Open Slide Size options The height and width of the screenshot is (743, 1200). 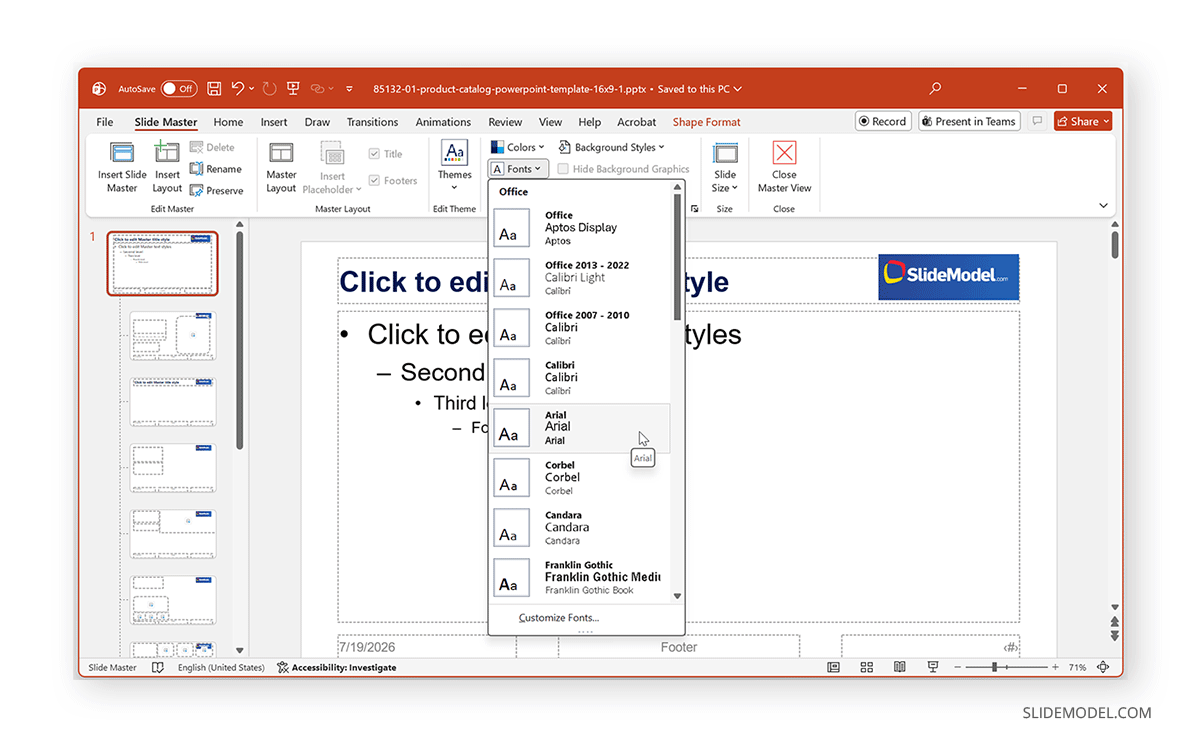click(725, 166)
